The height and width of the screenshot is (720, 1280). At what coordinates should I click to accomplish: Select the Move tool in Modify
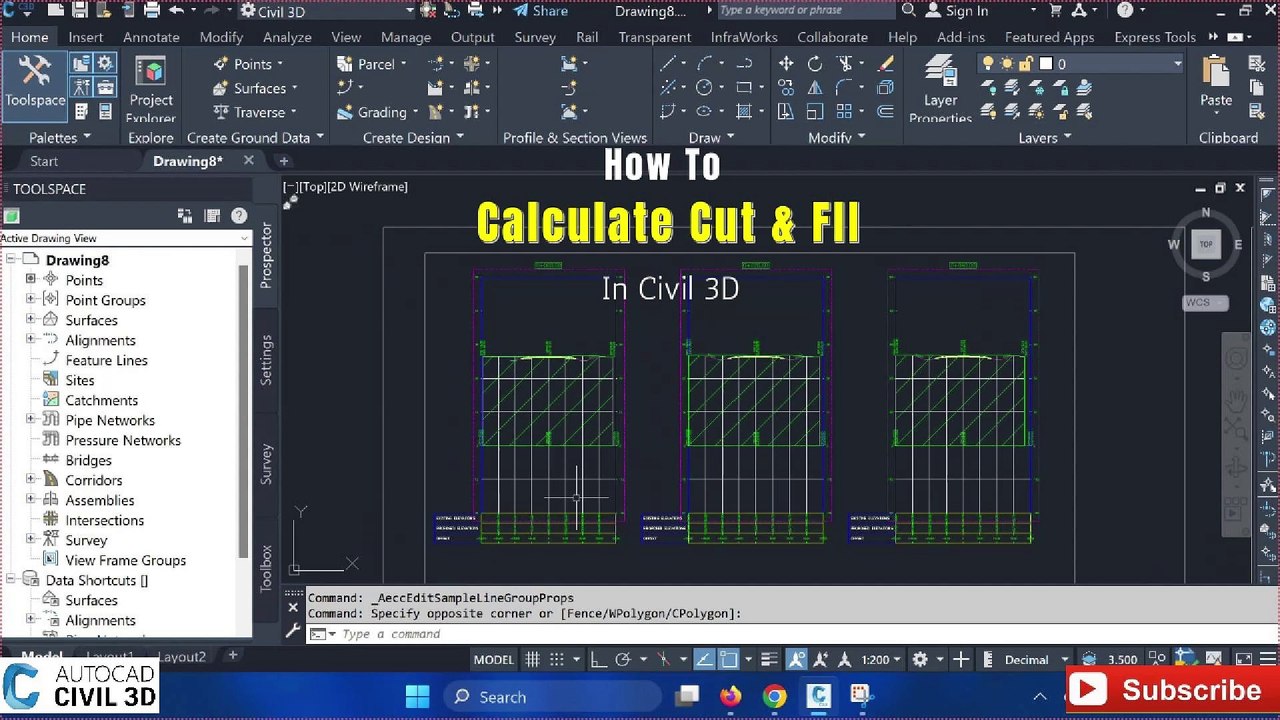click(786, 63)
